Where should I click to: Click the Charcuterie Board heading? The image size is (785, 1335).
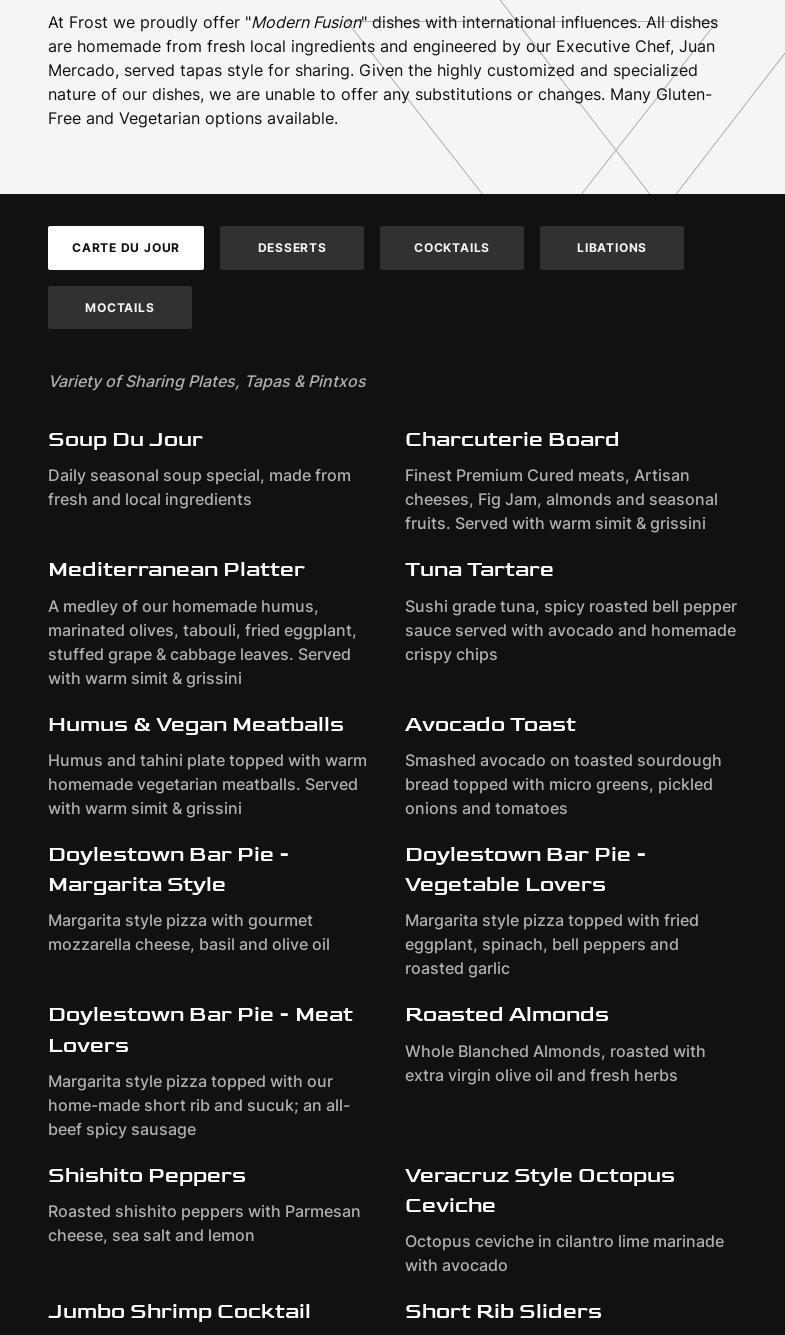coord(512,439)
